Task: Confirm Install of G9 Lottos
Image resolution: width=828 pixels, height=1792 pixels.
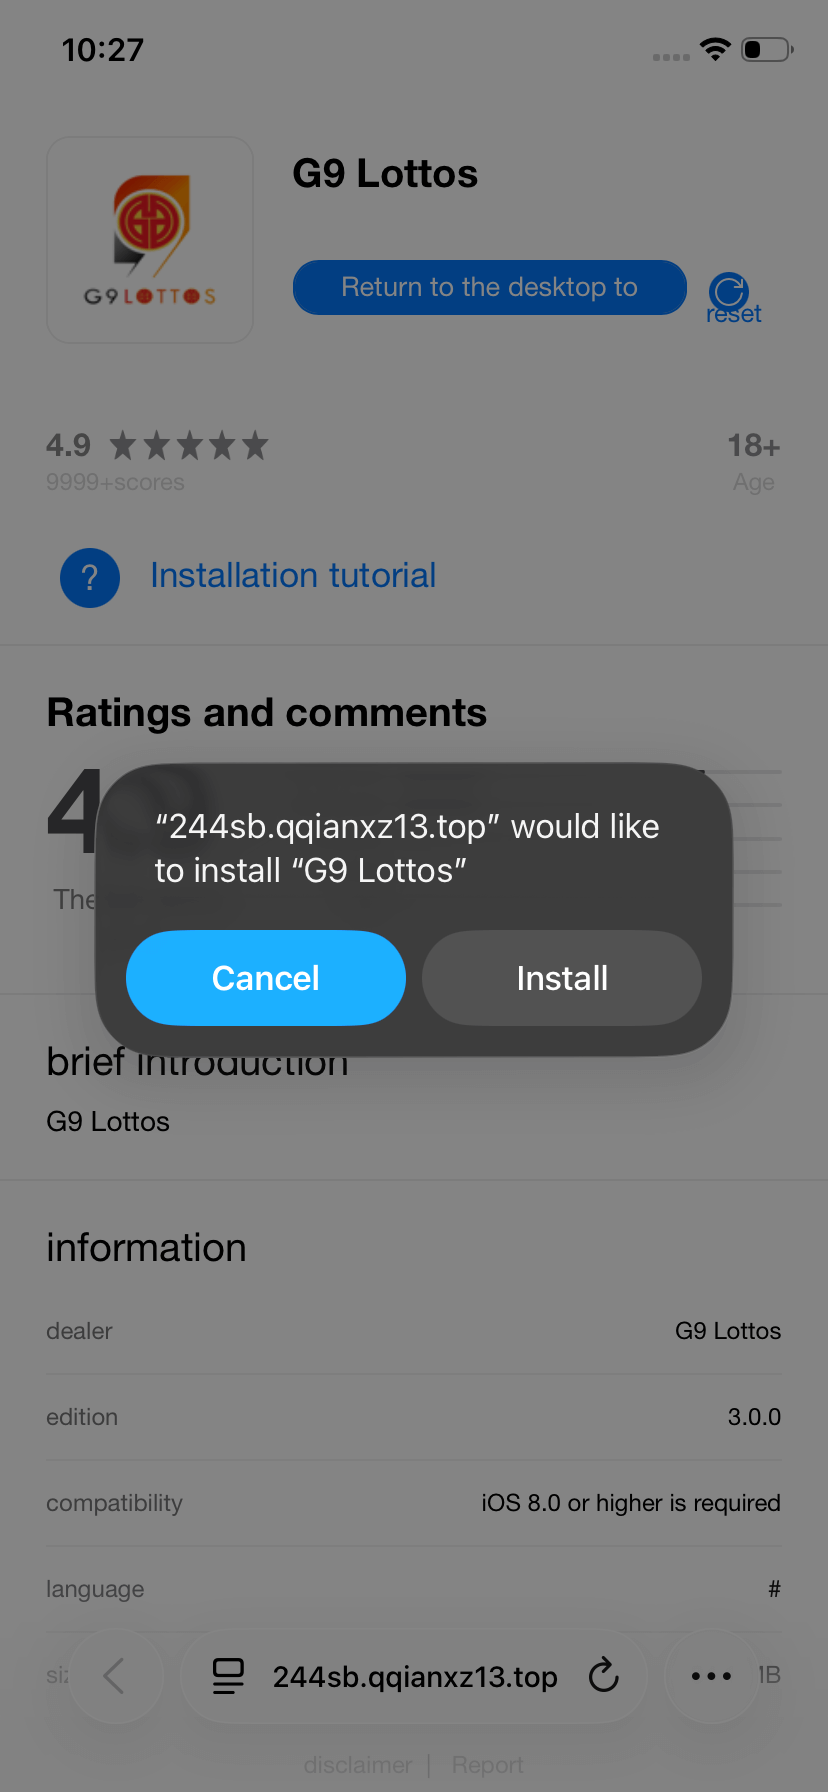Action: tap(562, 978)
